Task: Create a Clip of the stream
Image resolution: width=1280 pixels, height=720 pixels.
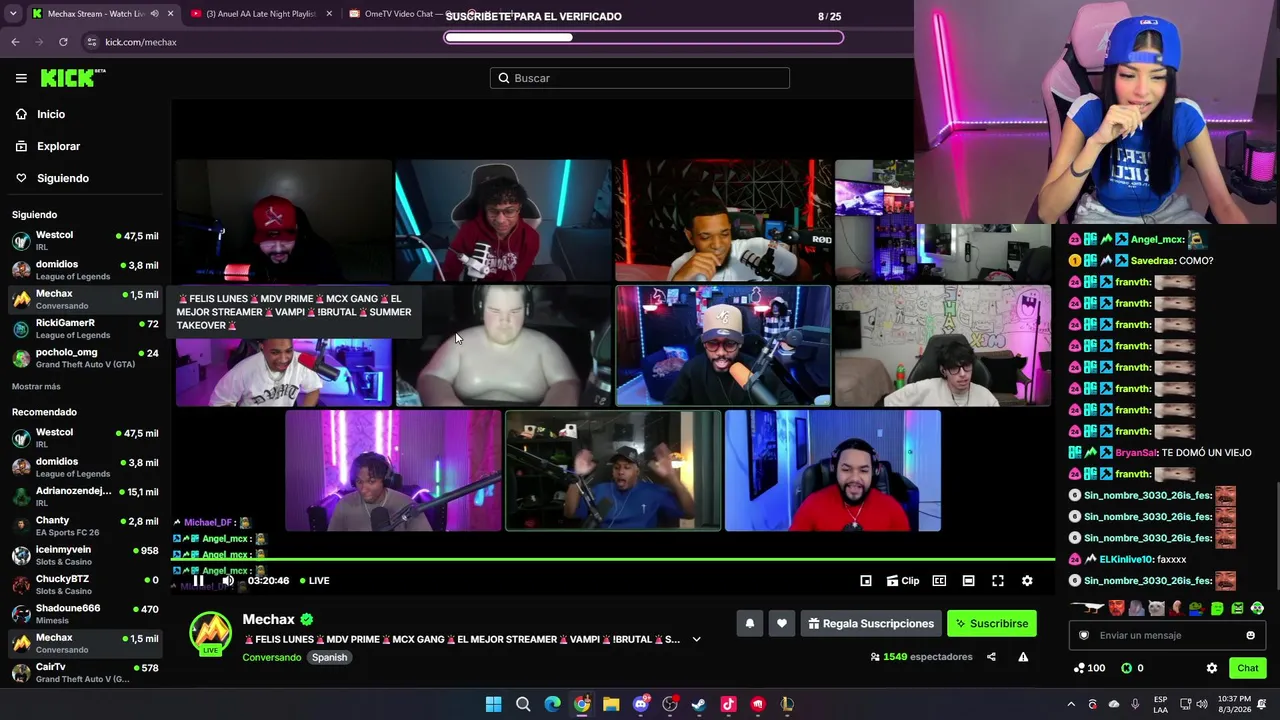Action: 903,581
